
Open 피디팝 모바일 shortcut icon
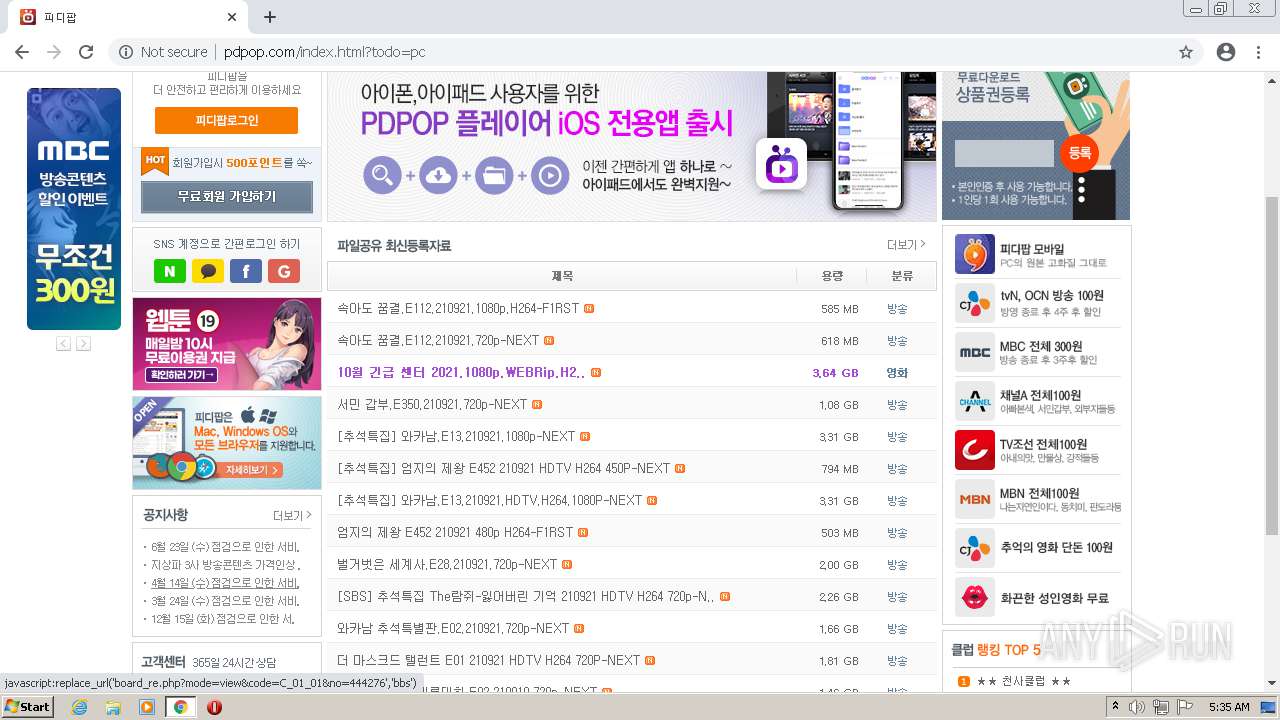pyautogui.click(x=975, y=254)
